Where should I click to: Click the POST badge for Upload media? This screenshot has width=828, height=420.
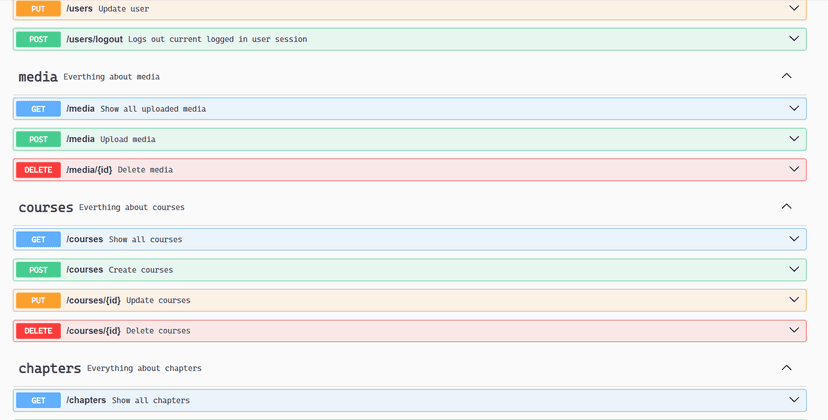[x=38, y=139]
